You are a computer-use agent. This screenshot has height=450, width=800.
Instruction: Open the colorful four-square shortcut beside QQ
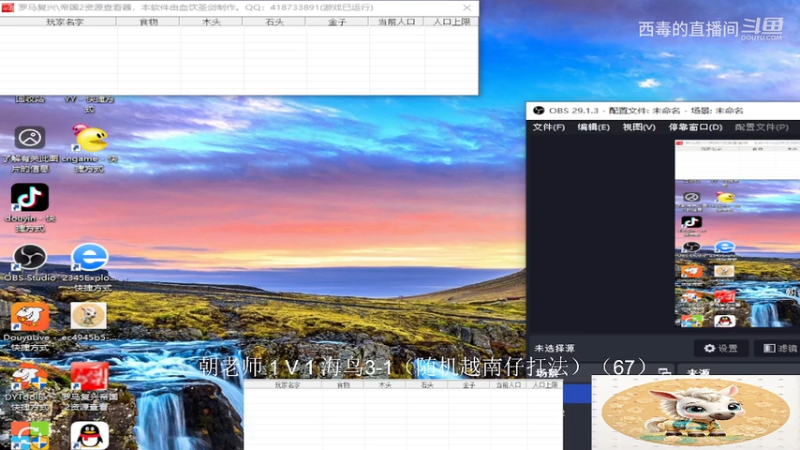30,436
